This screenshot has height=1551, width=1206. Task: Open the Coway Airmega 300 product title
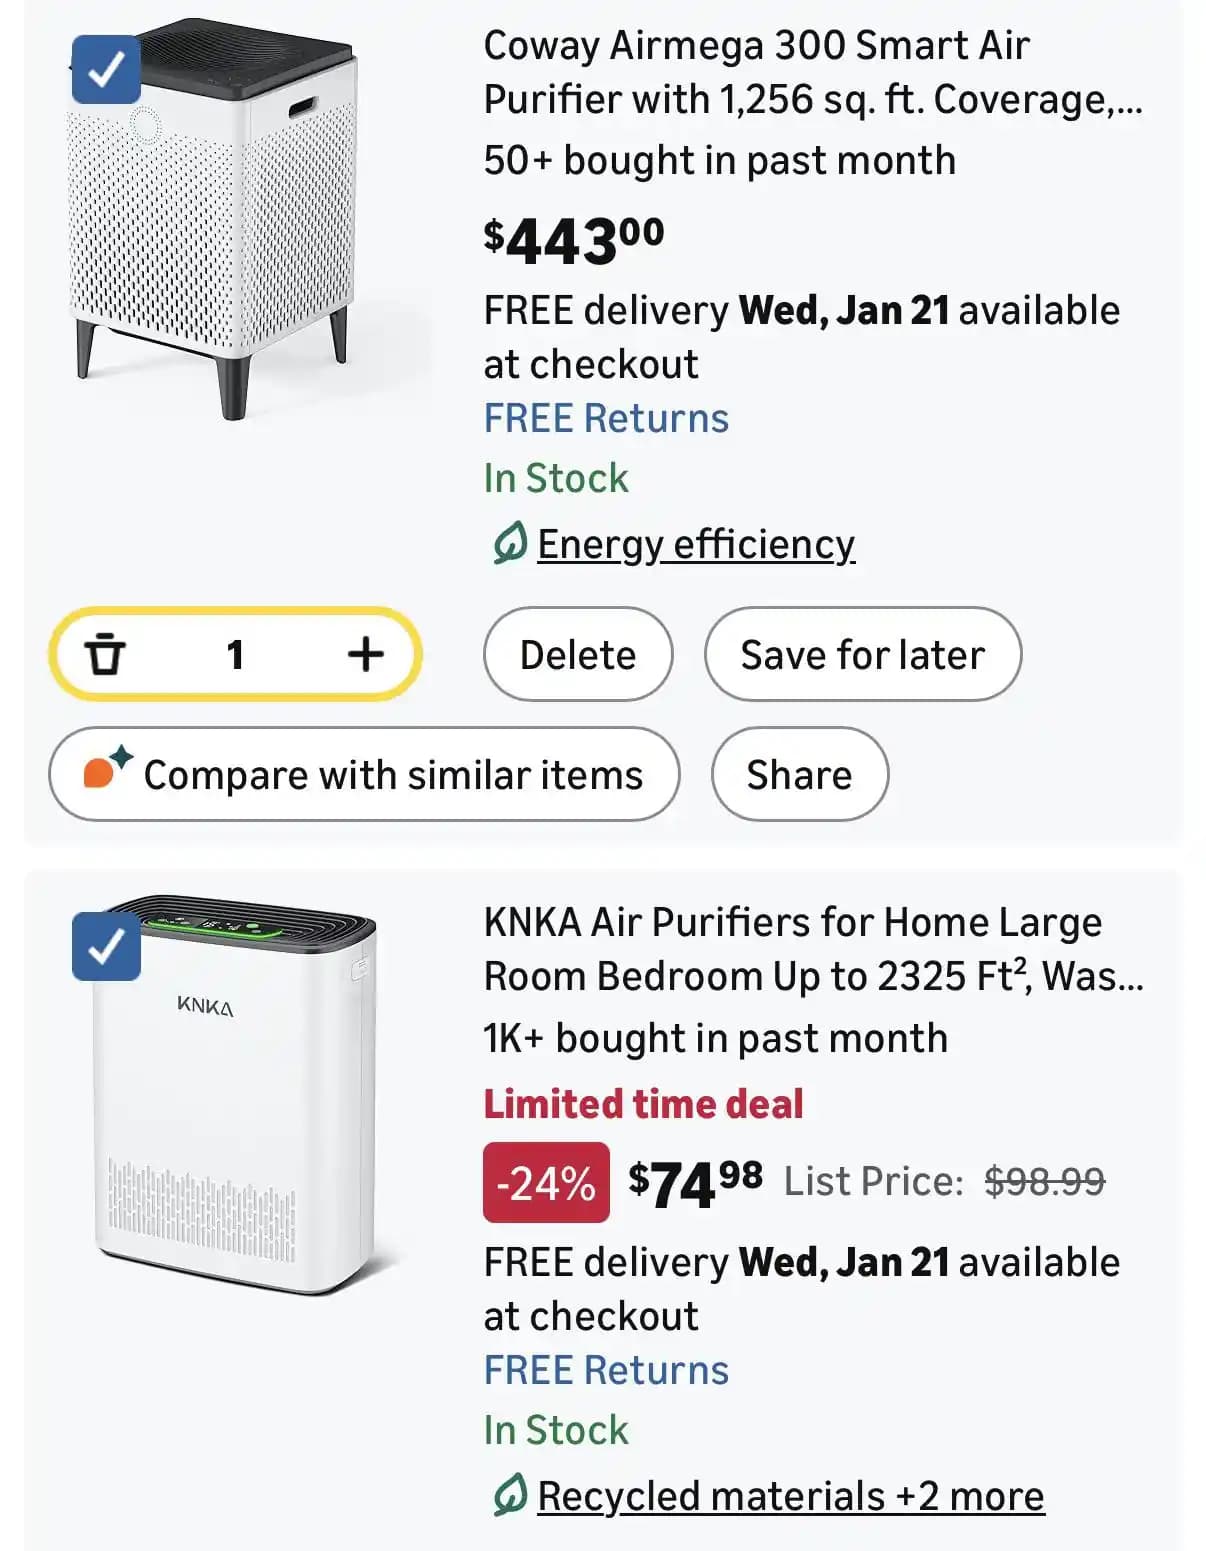[812, 72]
